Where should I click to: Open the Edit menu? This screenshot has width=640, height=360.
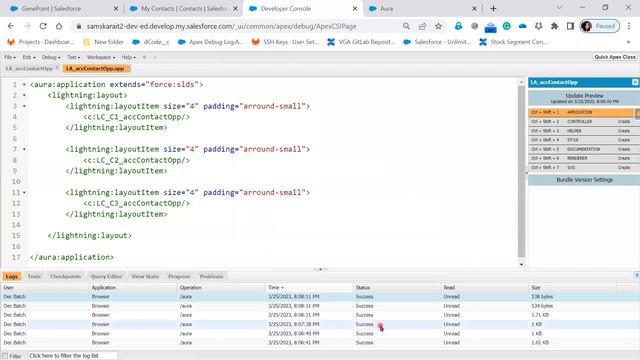pyautogui.click(x=29, y=57)
